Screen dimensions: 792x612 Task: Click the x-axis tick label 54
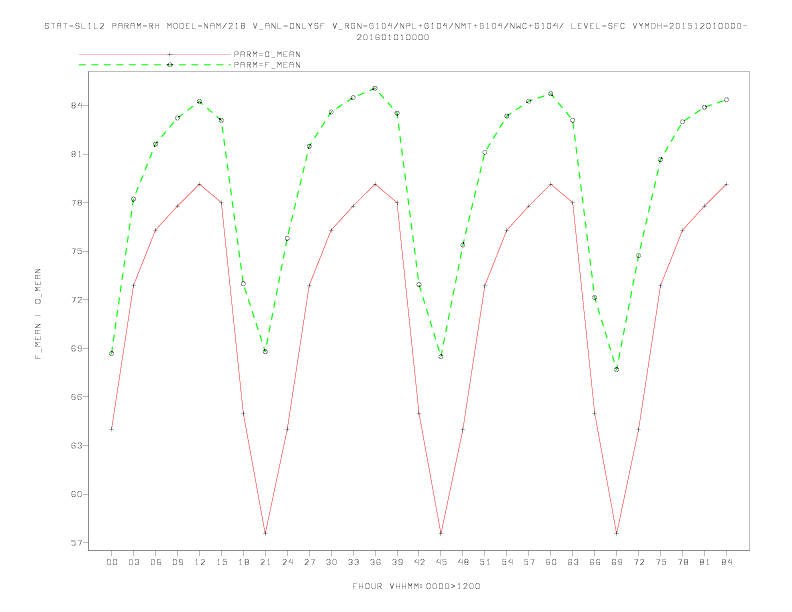pyautogui.click(x=507, y=562)
